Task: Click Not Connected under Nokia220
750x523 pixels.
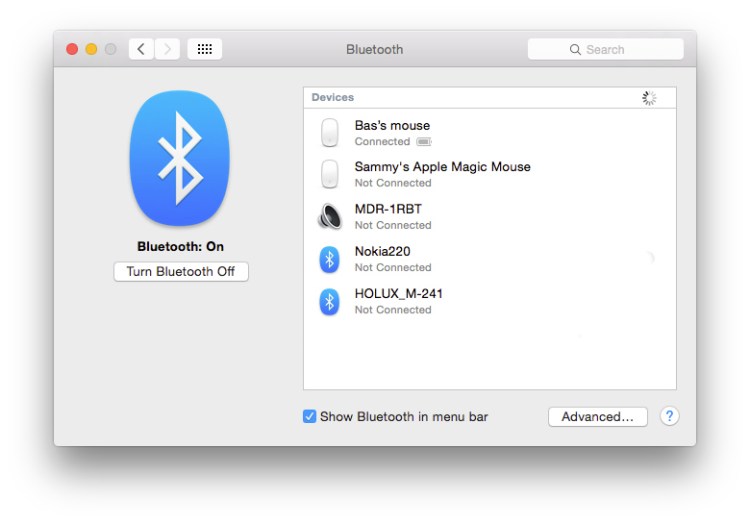Action: tap(393, 267)
